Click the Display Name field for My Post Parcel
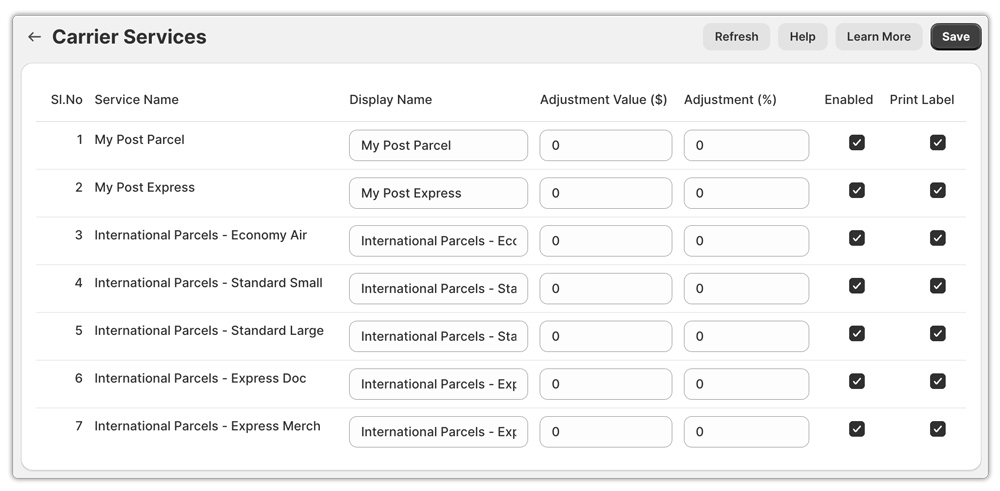 [x=438, y=145]
